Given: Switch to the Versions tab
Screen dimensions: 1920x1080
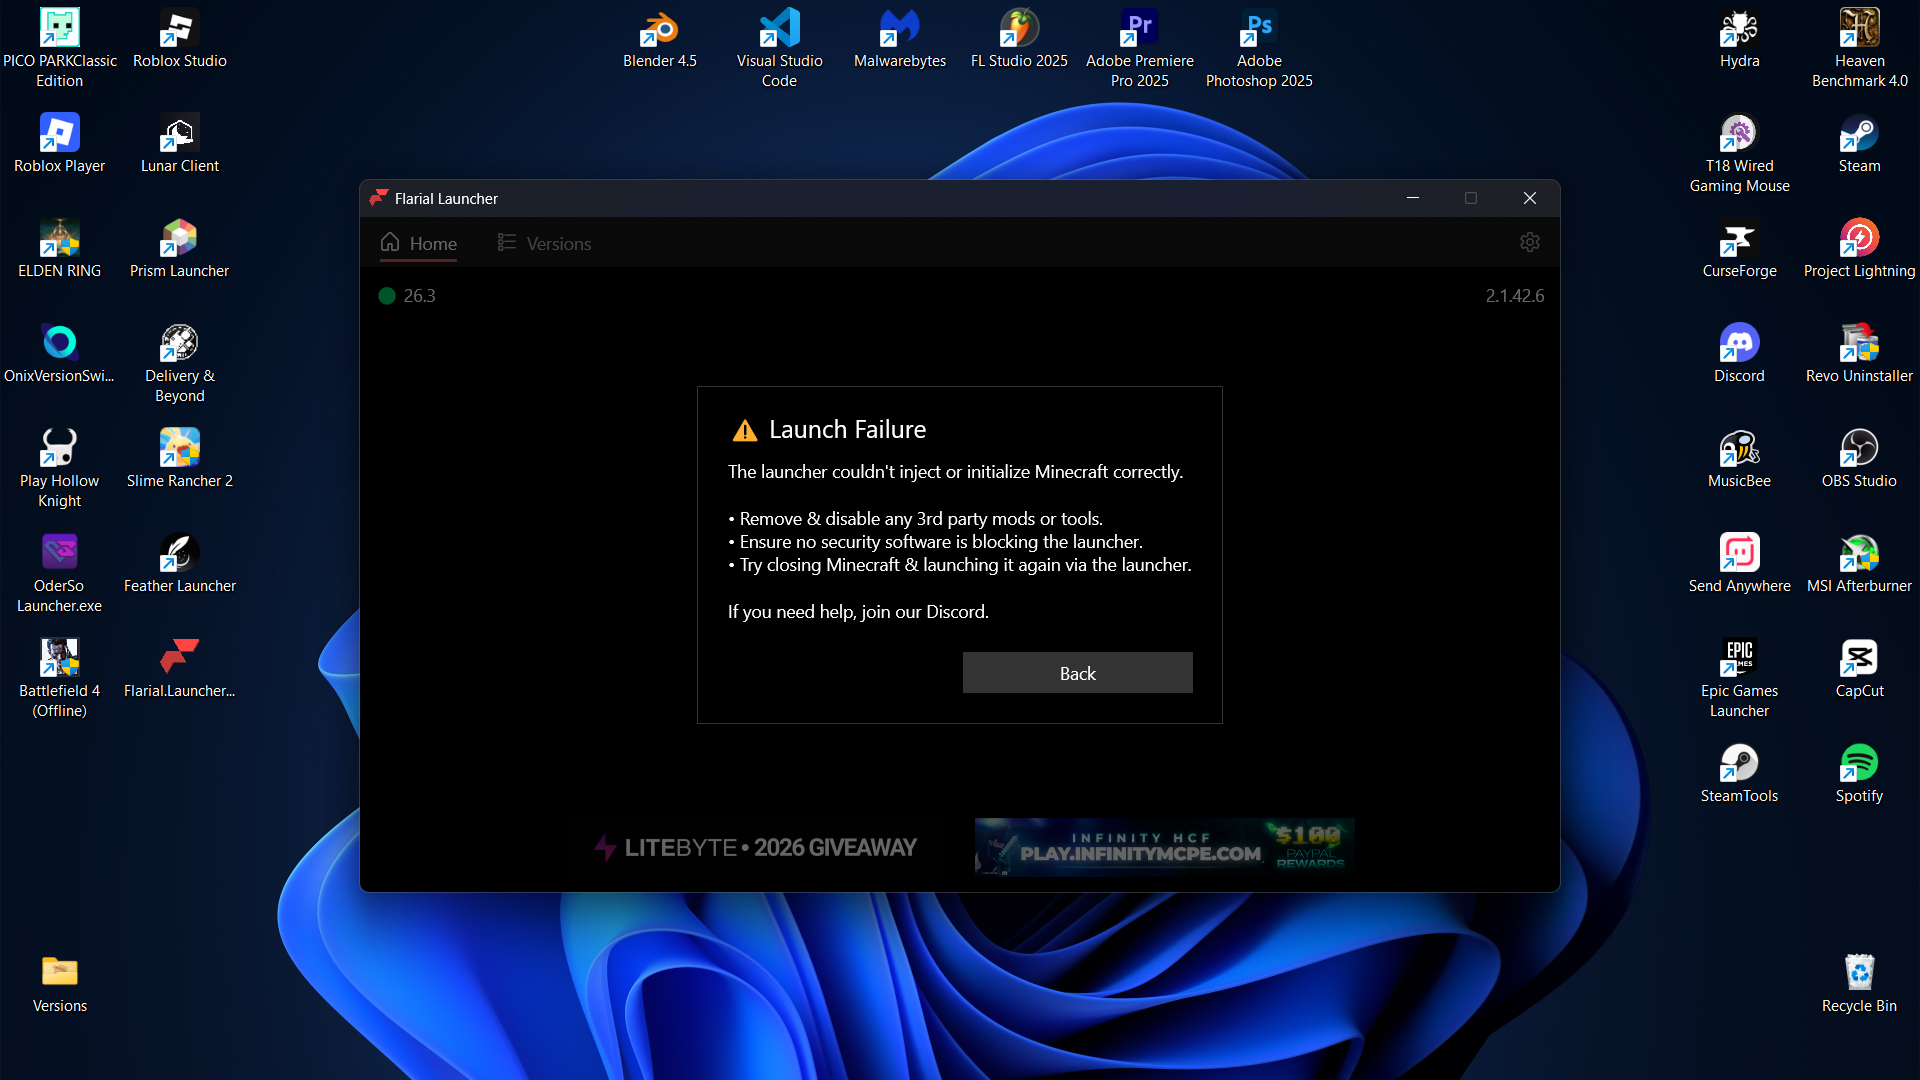Looking at the screenshot, I should click(545, 243).
